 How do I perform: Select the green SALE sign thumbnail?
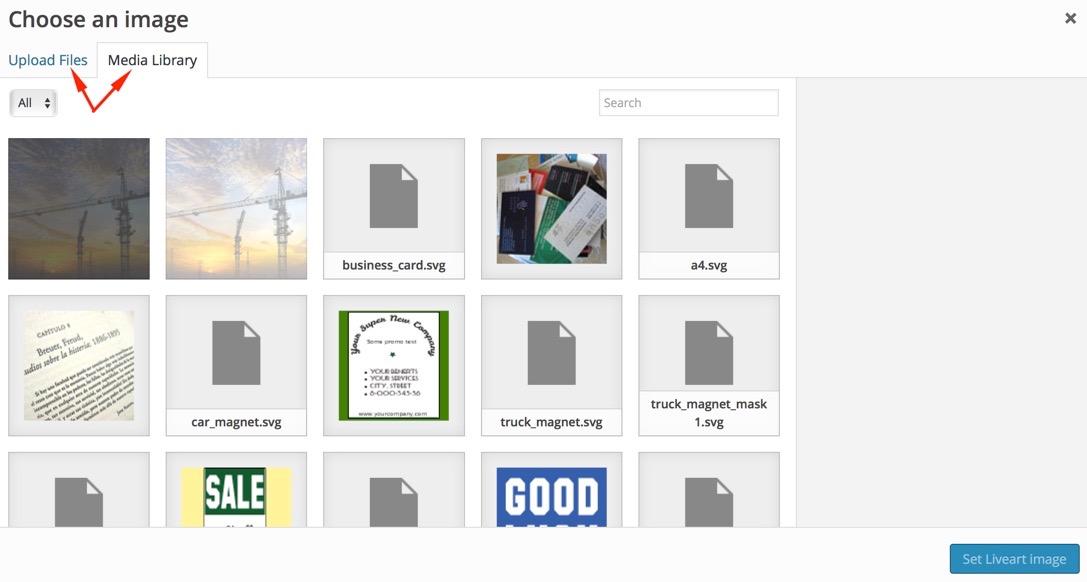pos(236,495)
